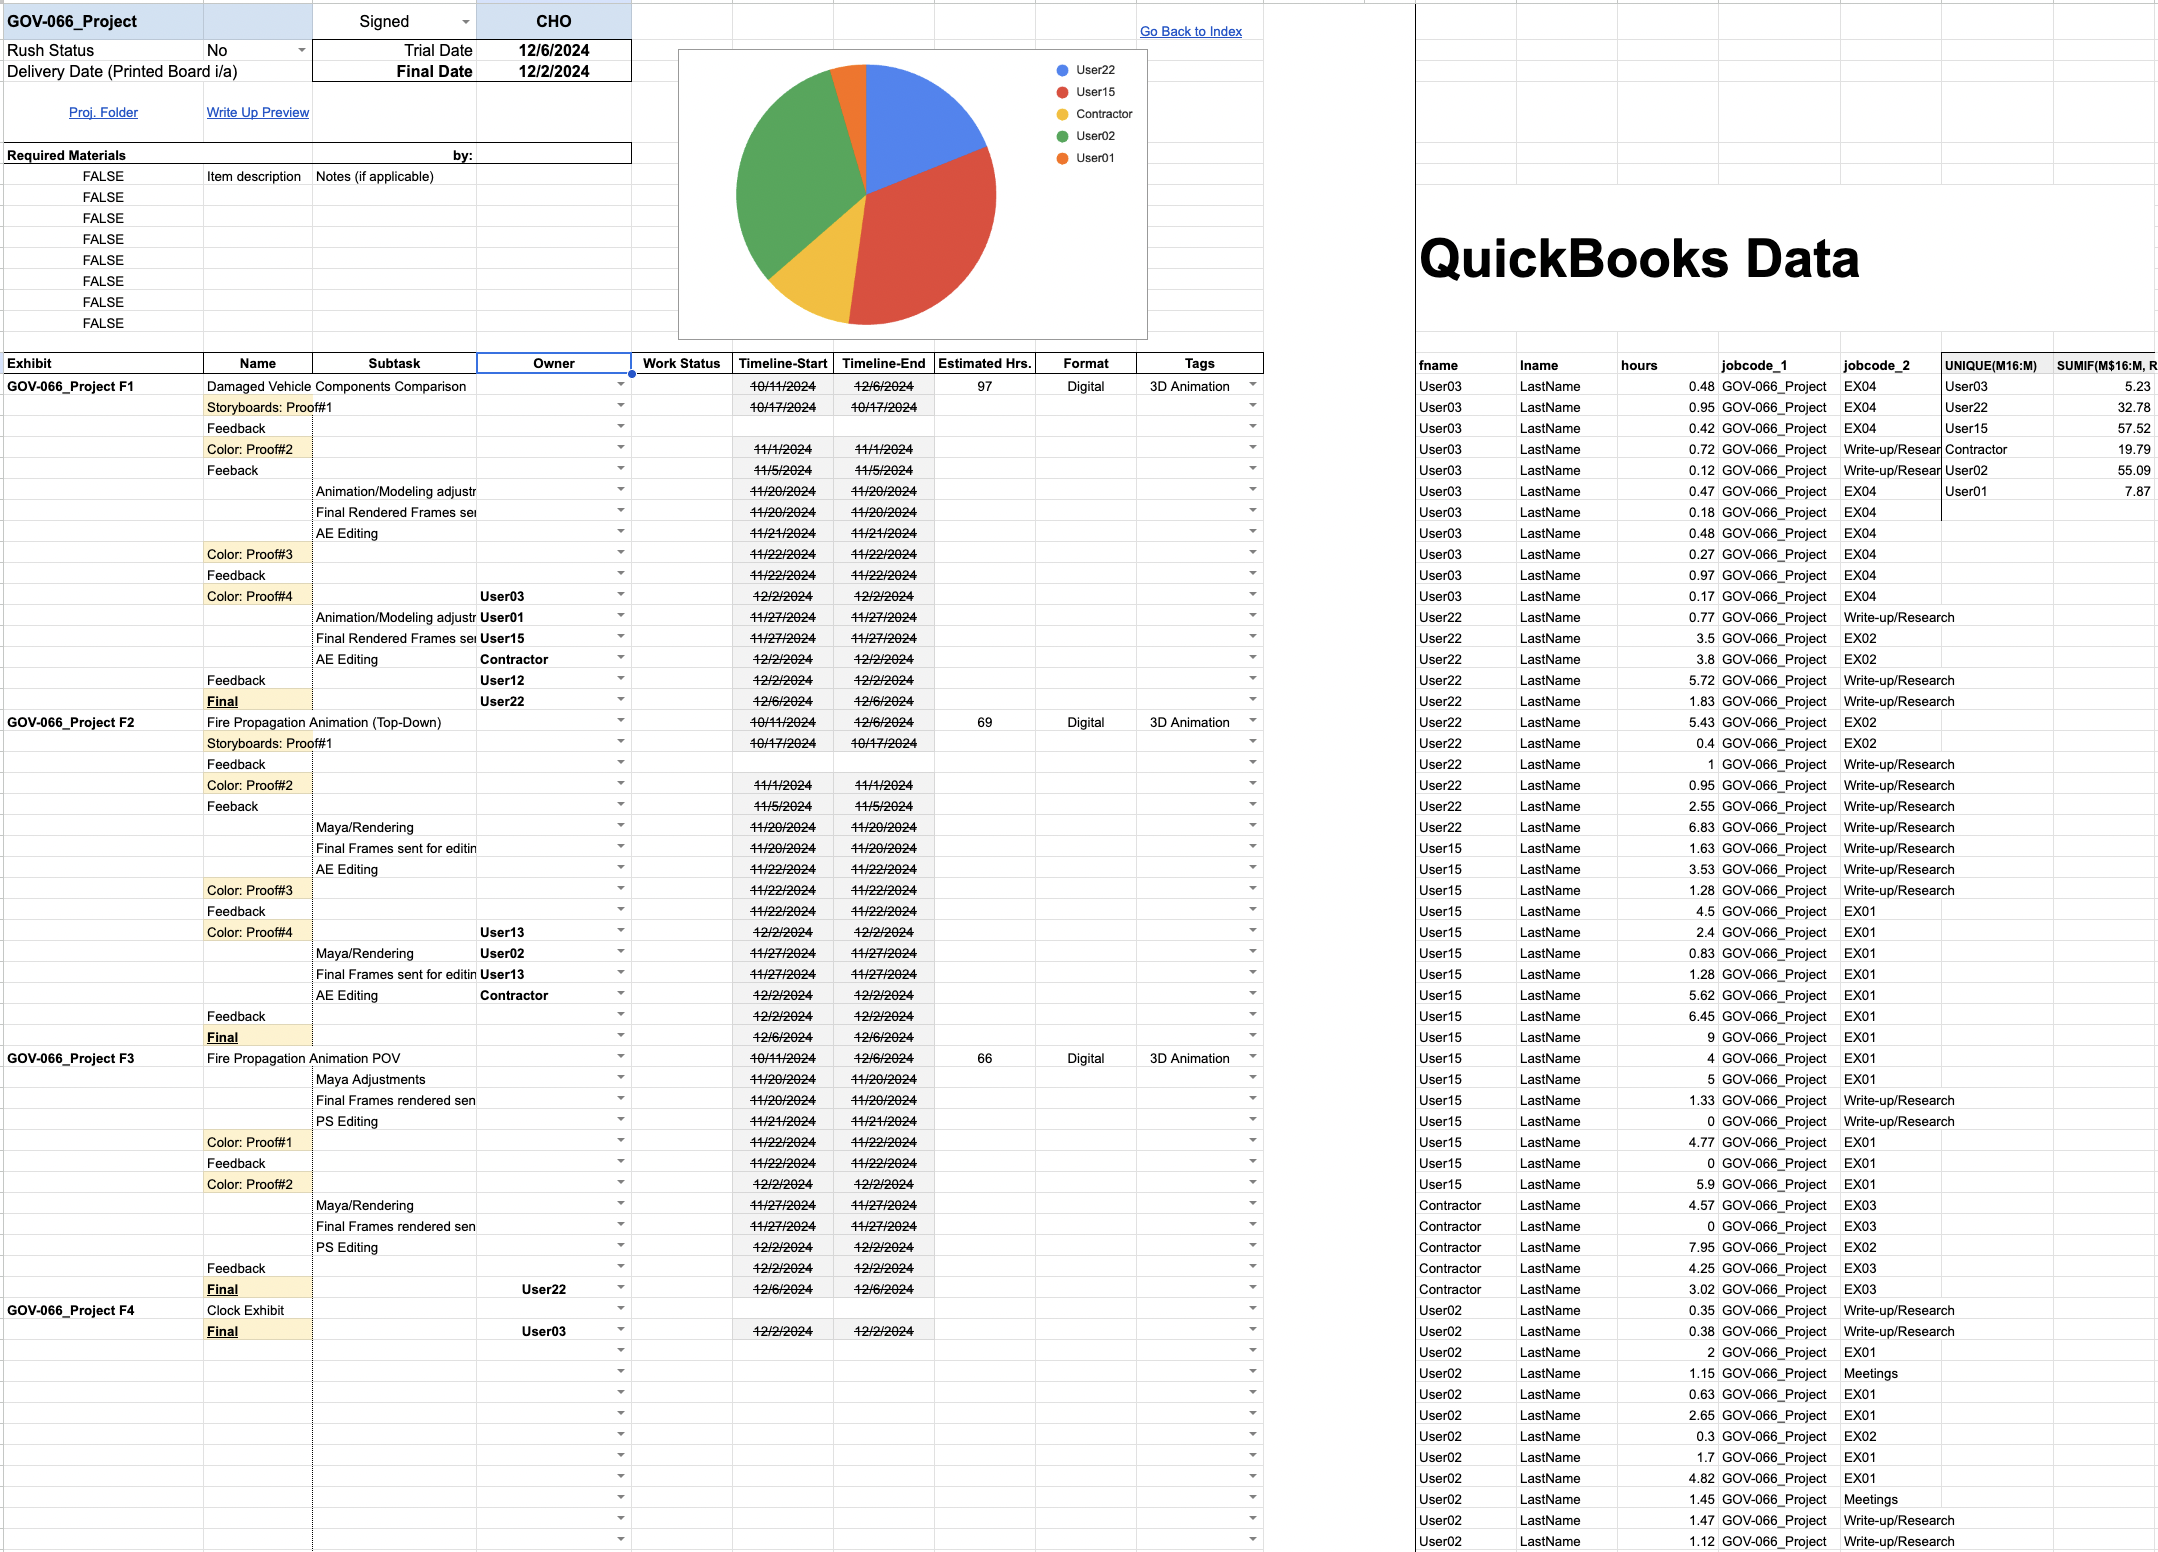Select the Item description cell
The height and width of the screenshot is (1552, 2158).
(x=257, y=176)
